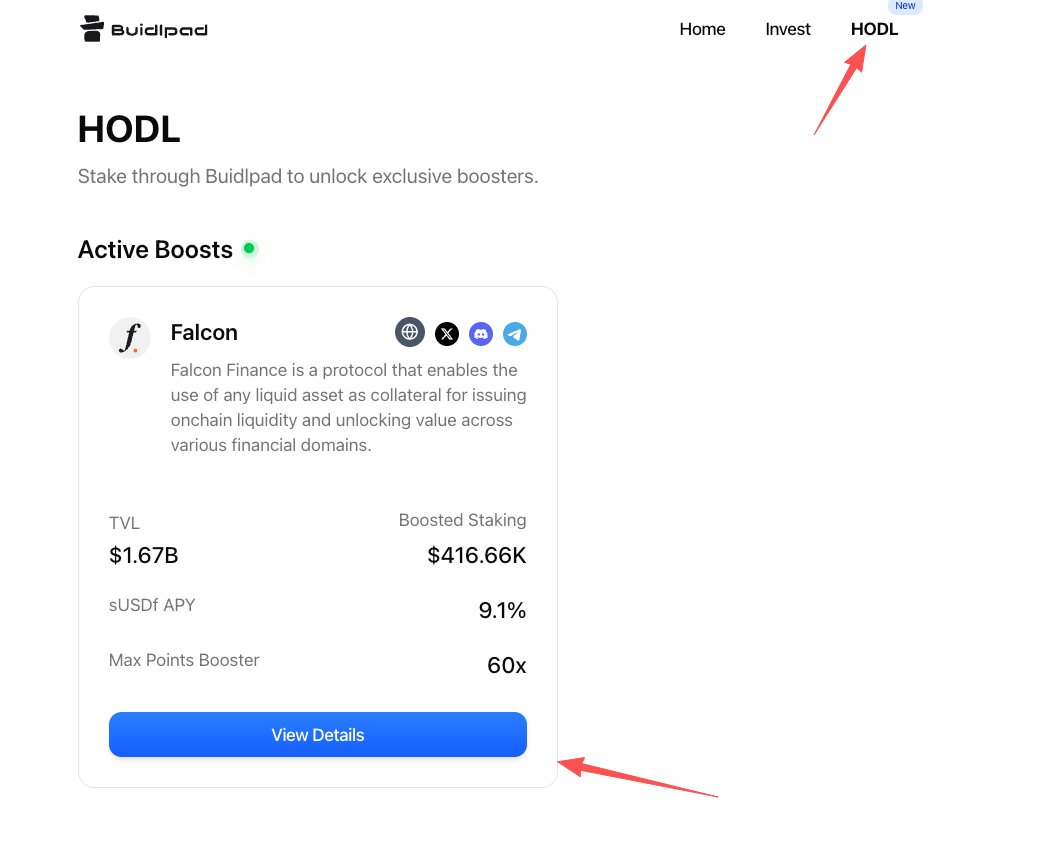
Task: Click the sUSDf APY 9.1% value
Action: coord(502,610)
